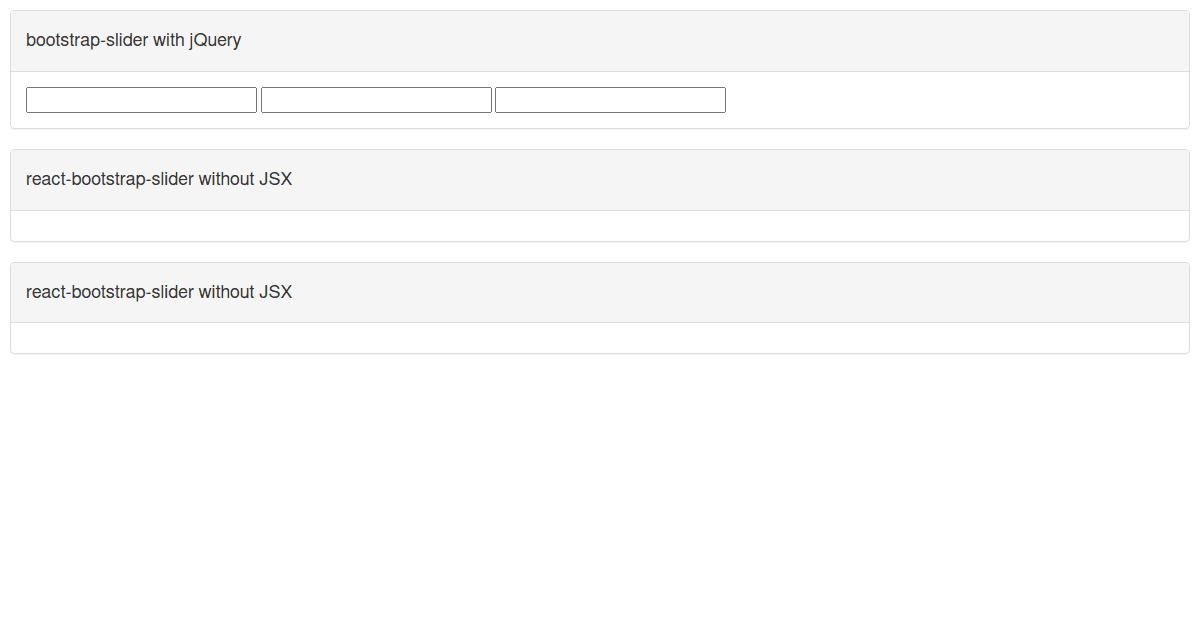Click the bottom panel's header bar
1200x630 pixels.
[x=600, y=292]
